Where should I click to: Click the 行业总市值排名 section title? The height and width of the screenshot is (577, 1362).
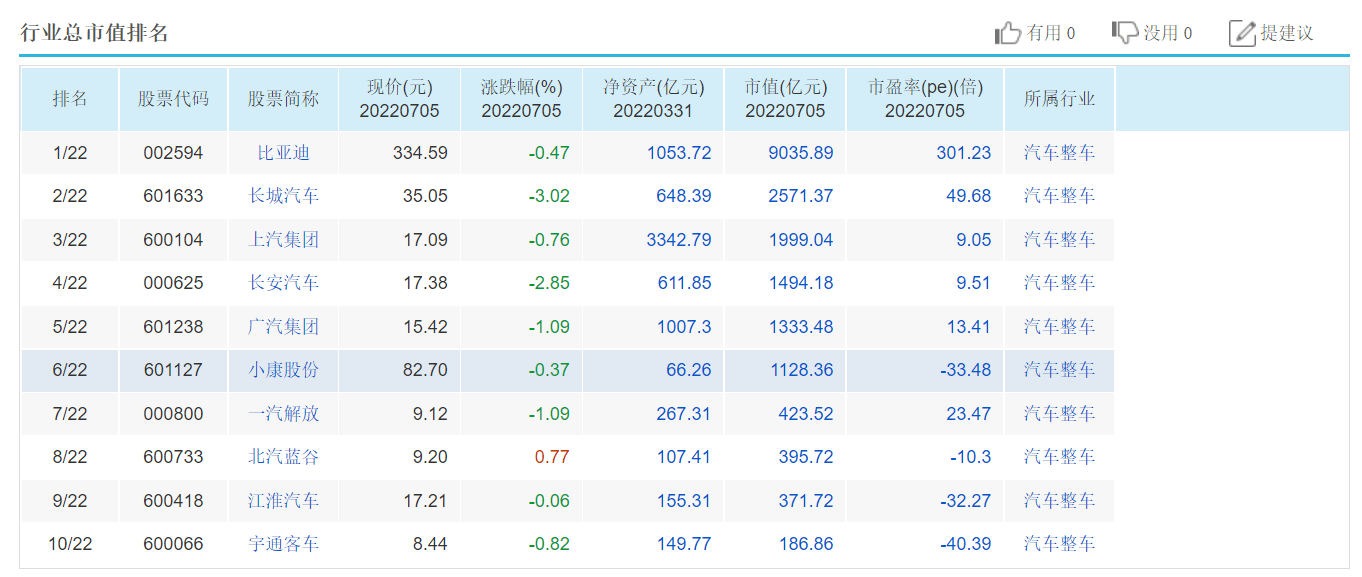95,33
